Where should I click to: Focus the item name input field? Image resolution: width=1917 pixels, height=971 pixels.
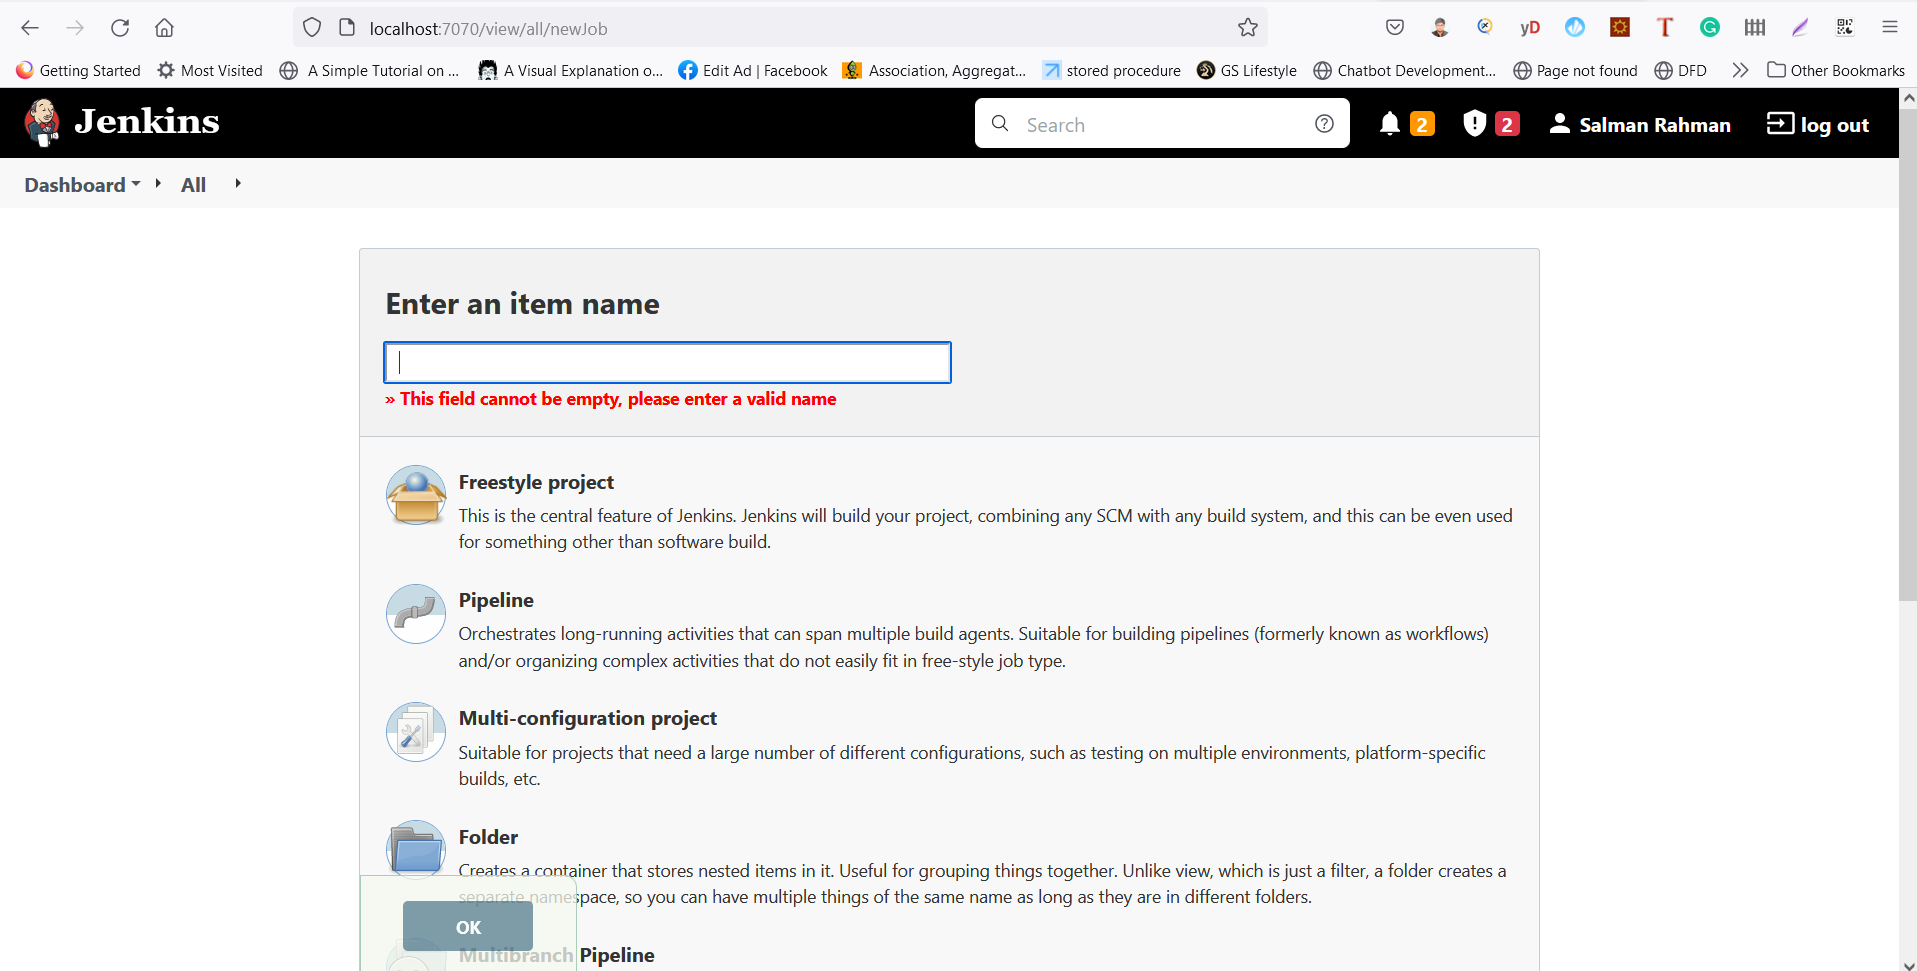tap(666, 362)
